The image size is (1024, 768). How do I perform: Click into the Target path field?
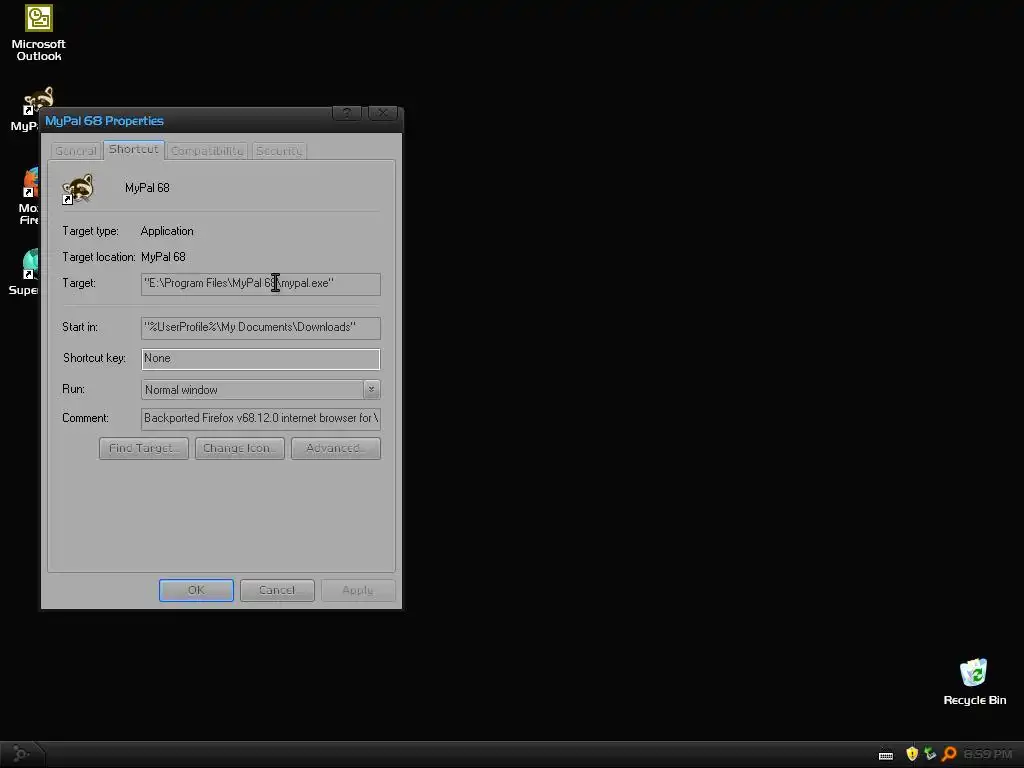261,284
